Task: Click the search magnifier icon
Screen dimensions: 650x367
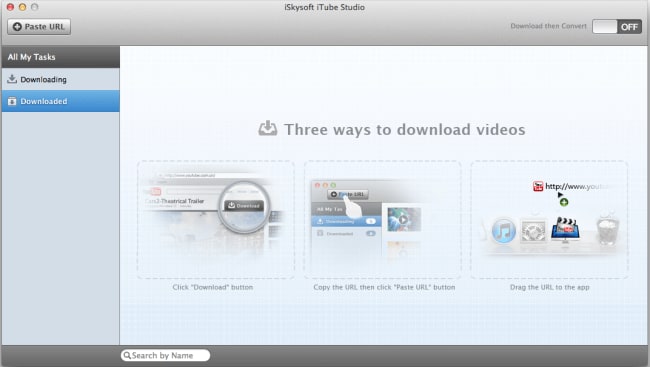Action: click(127, 355)
